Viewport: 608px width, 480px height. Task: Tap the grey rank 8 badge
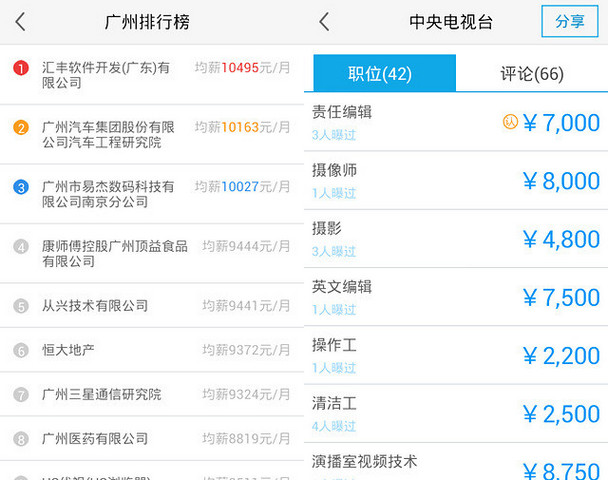coord(21,439)
